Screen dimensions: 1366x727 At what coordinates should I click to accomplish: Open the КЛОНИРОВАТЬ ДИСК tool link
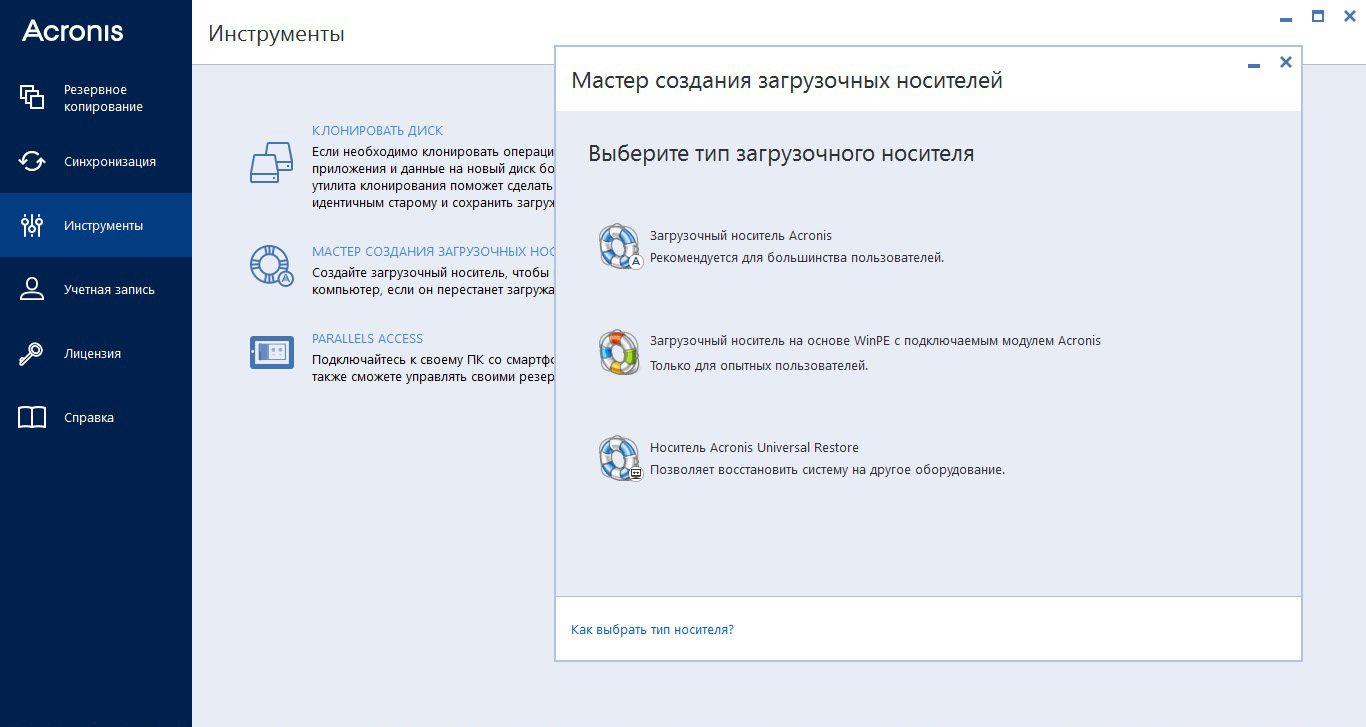(x=377, y=131)
